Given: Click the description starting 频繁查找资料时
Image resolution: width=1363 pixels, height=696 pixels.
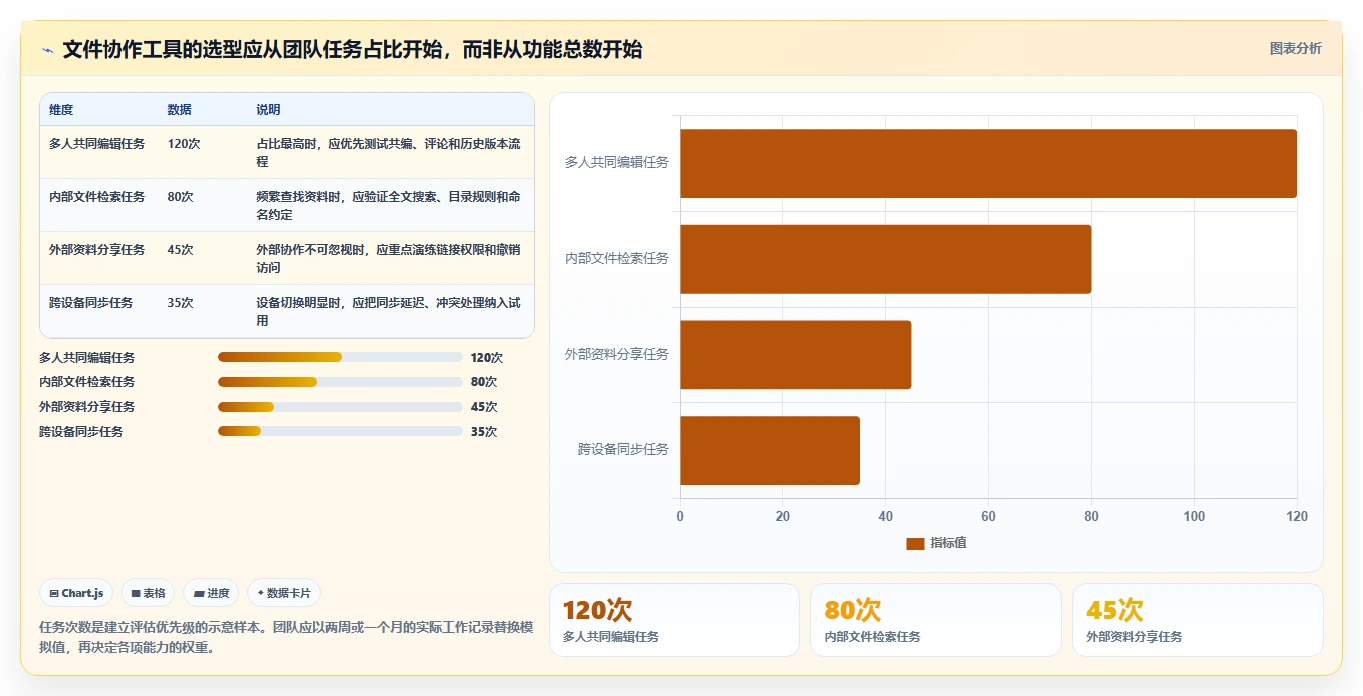Looking at the screenshot, I should click(x=389, y=206).
